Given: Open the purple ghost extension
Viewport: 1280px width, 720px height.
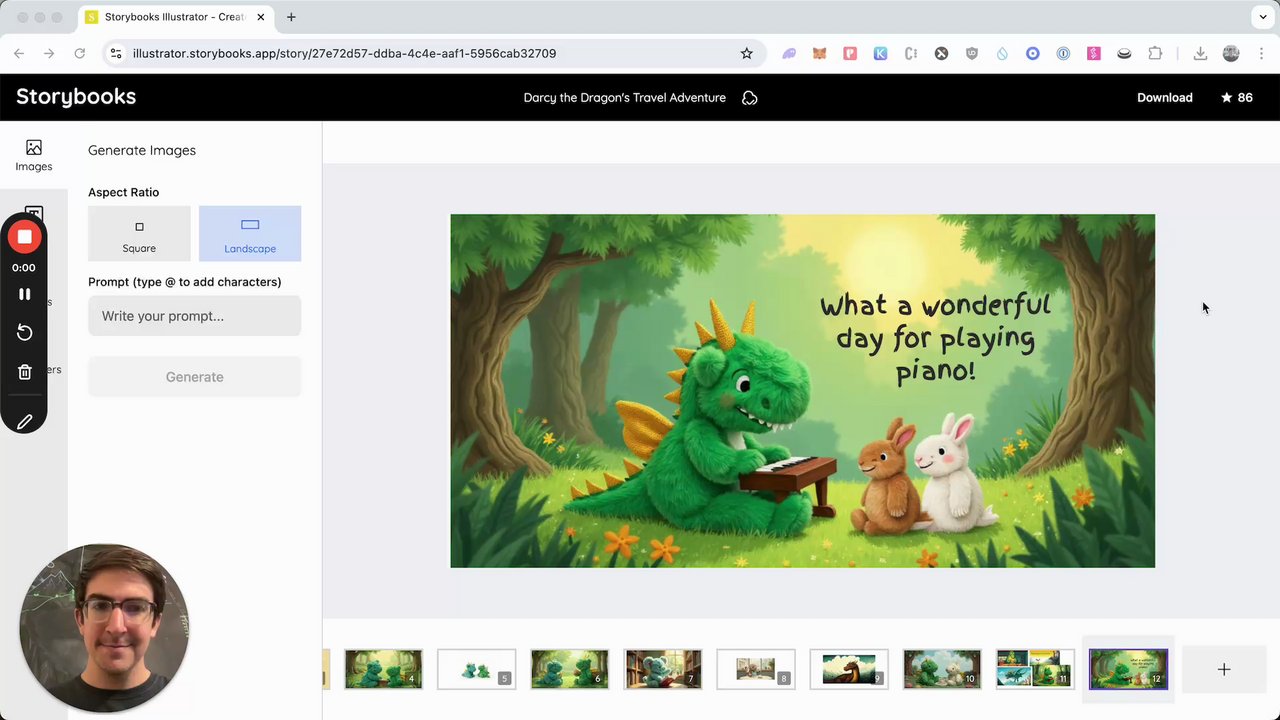Looking at the screenshot, I should tap(789, 53).
